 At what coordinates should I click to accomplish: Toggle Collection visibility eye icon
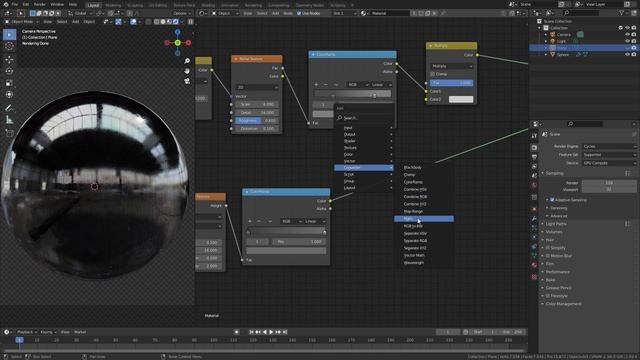tap(627, 28)
